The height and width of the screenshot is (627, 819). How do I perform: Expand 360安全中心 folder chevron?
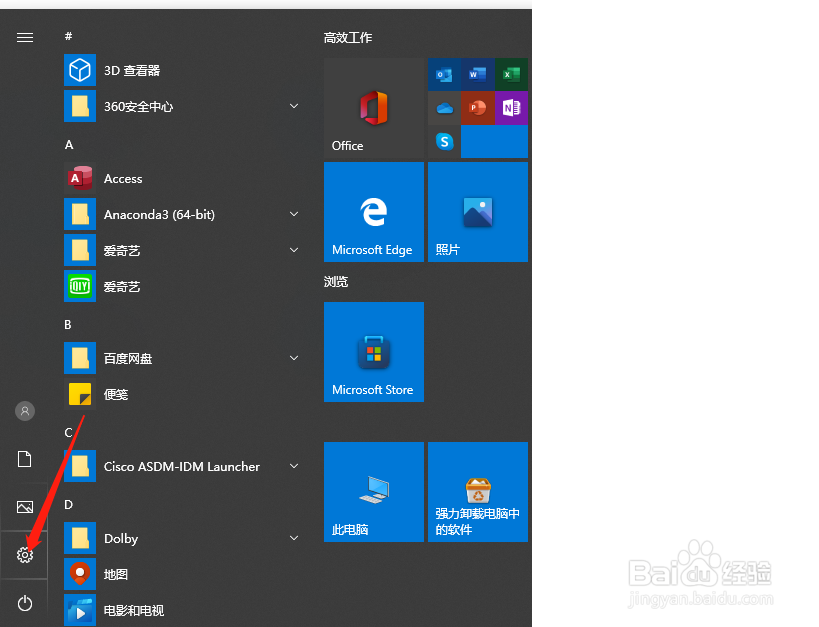[294, 106]
